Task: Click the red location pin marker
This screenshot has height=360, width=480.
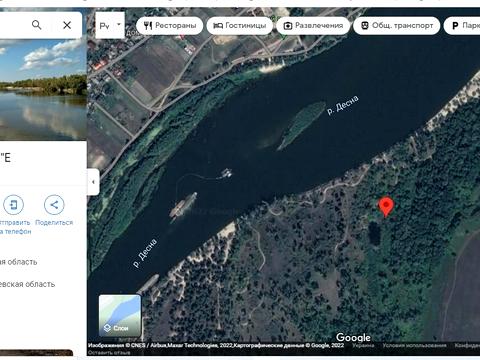Action: point(386,207)
